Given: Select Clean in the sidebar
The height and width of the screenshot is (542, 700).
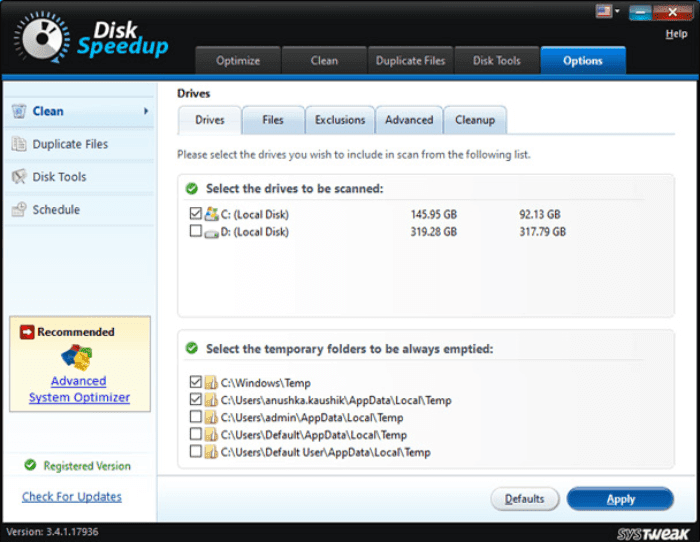Looking at the screenshot, I should point(79,111).
